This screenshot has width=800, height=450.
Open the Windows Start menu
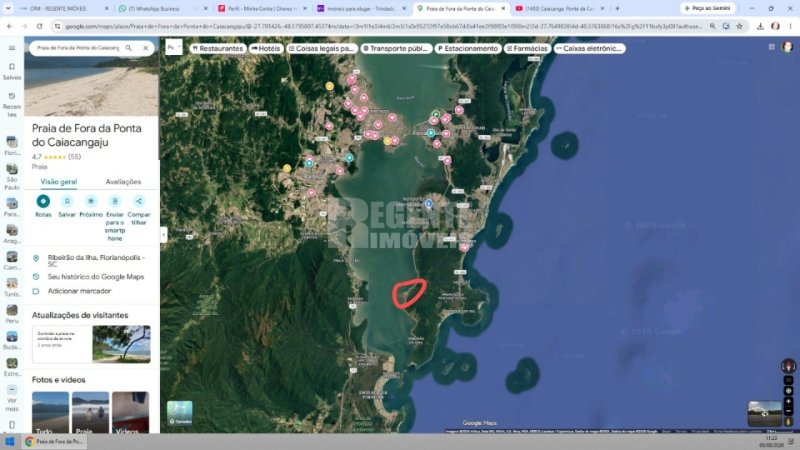click(x=9, y=442)
